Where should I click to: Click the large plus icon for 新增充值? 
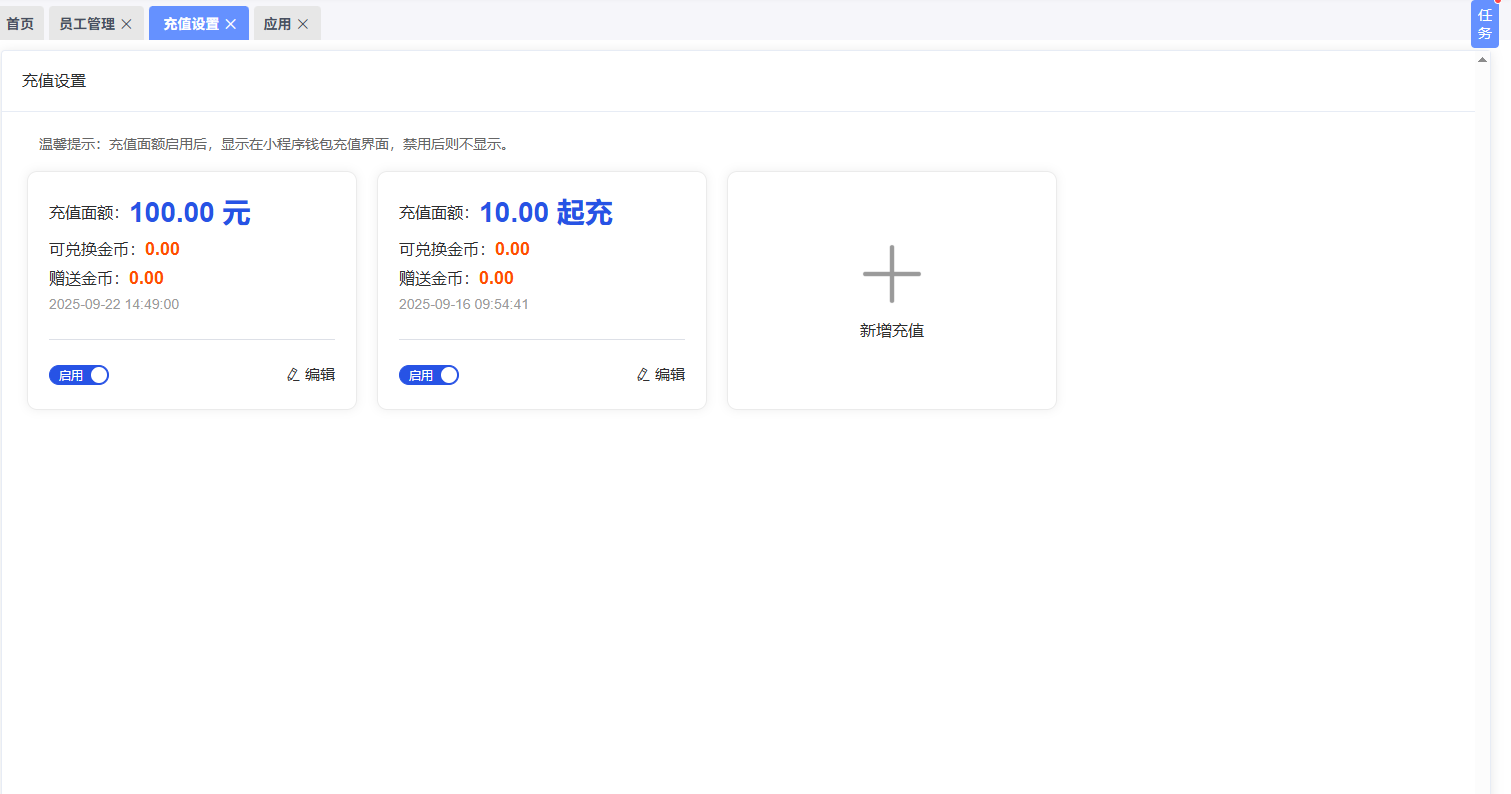click(x=891, y=274)
